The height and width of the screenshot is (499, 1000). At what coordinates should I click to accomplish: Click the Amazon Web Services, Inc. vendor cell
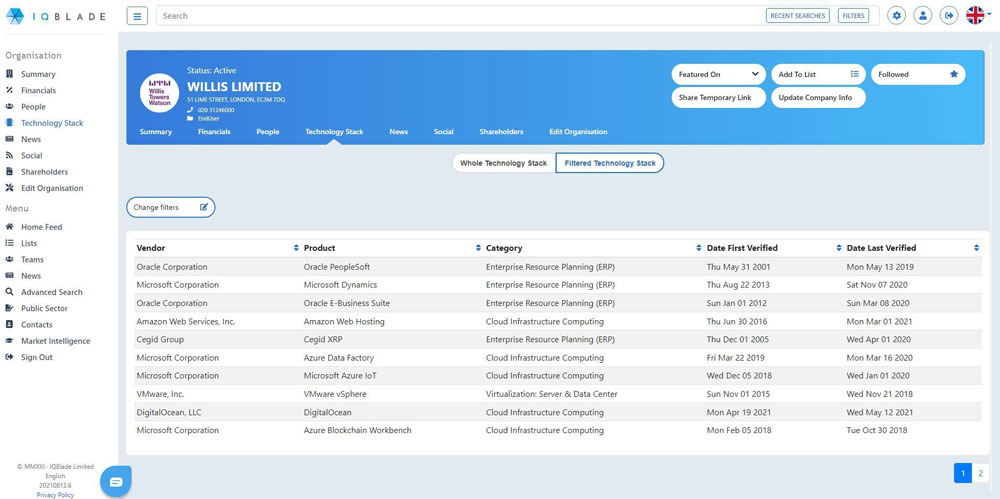186,322
